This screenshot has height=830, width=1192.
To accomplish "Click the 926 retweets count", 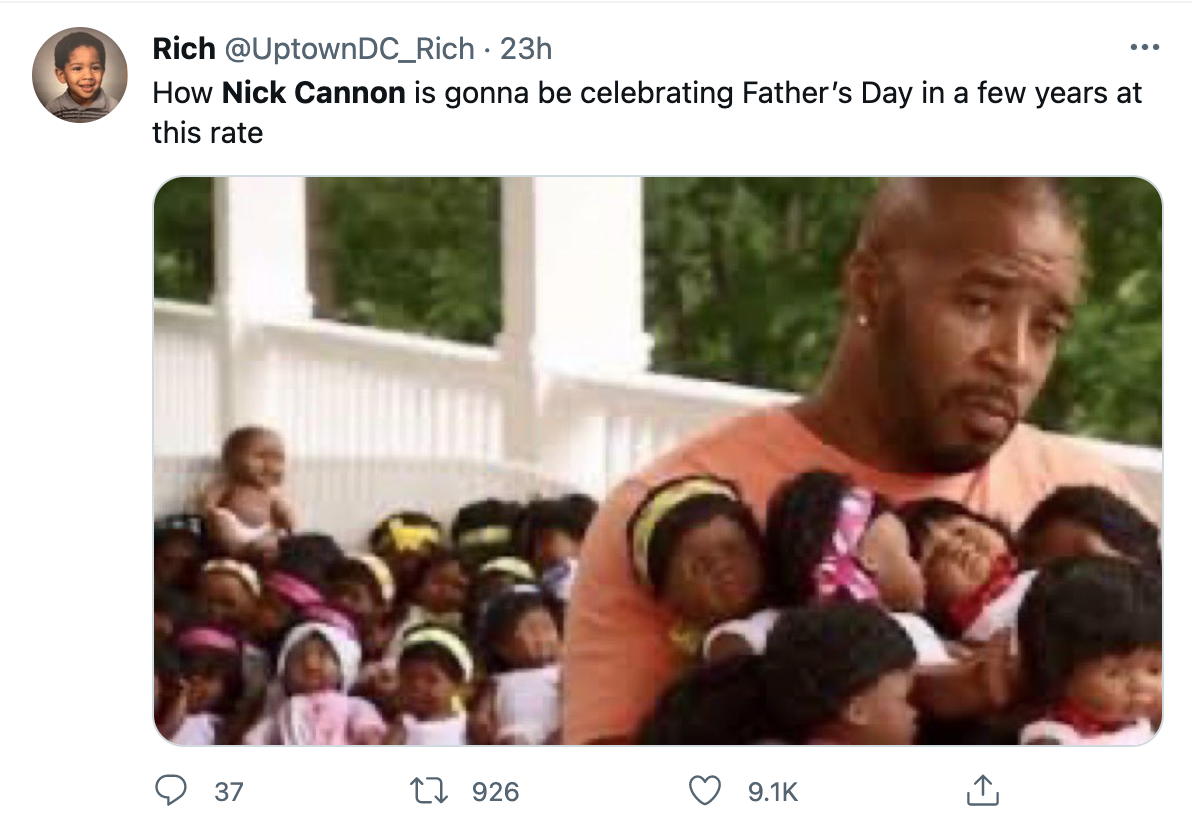I will coord(496,792).
